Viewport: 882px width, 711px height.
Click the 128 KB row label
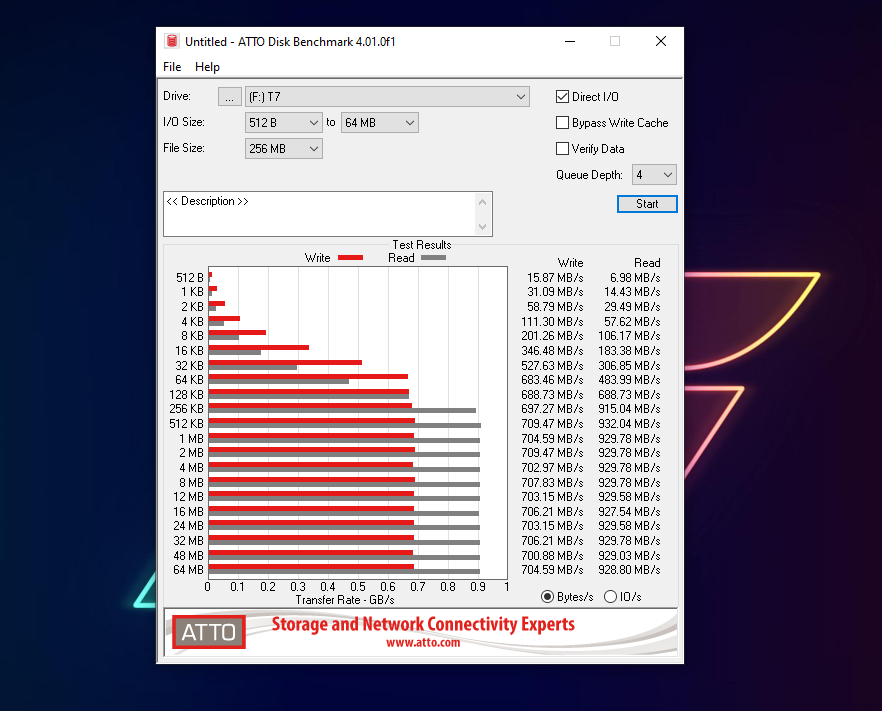pyautogui.click(x=186, y=395)
